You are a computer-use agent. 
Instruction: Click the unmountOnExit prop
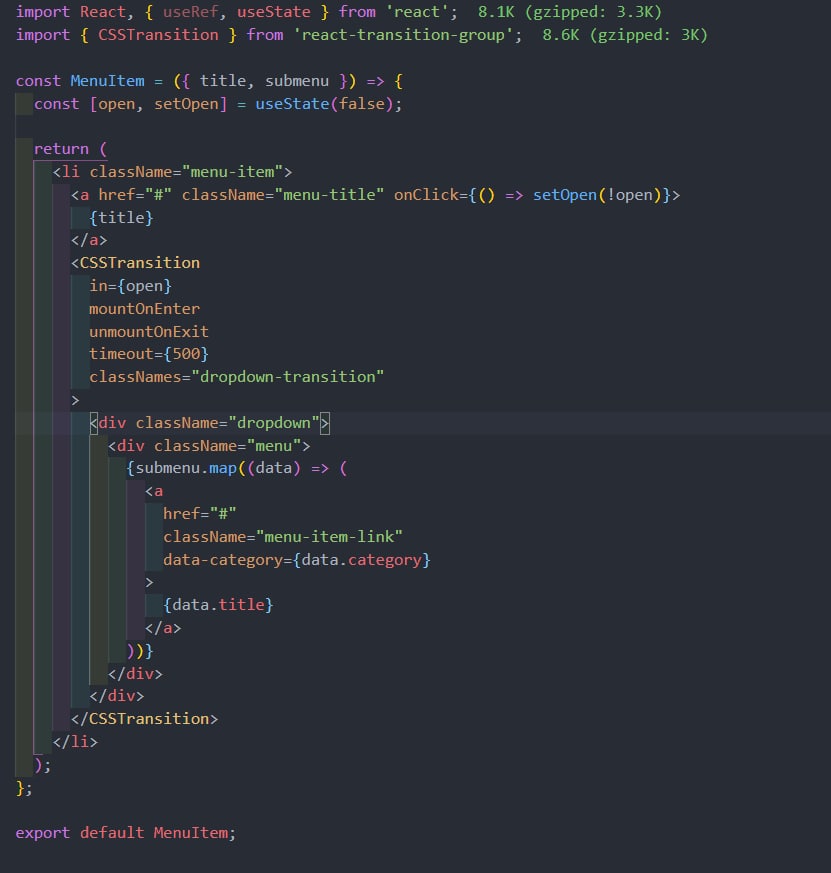tap(149, 332)
